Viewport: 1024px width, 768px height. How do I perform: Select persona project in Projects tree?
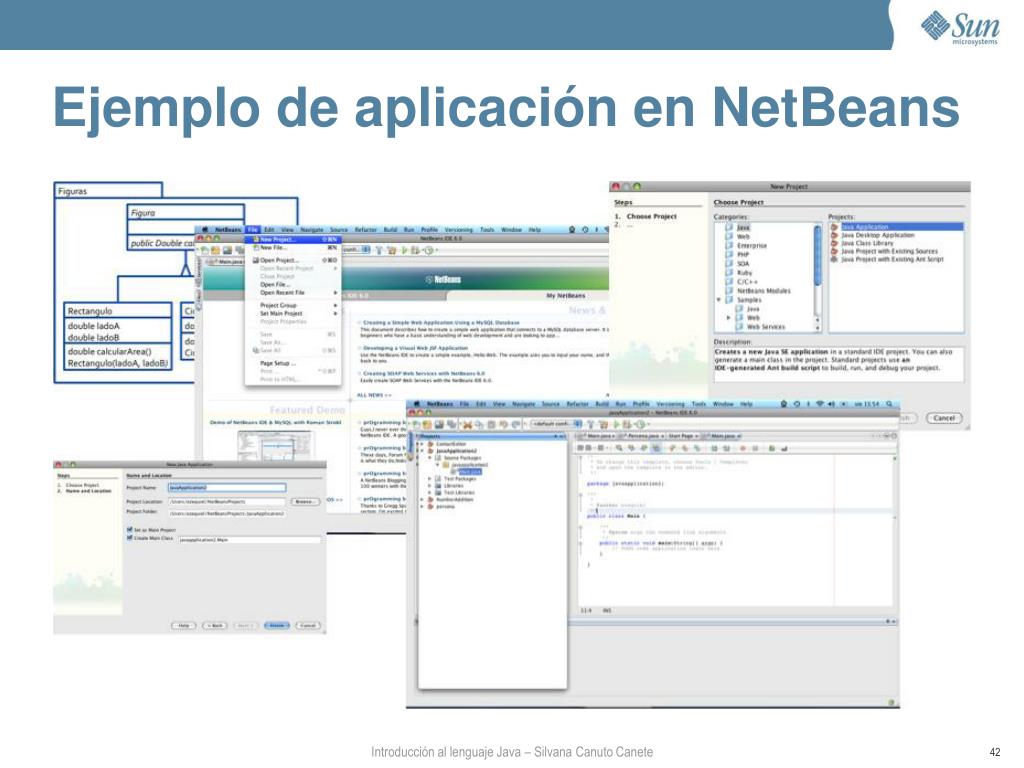click(x=445, y=507)
